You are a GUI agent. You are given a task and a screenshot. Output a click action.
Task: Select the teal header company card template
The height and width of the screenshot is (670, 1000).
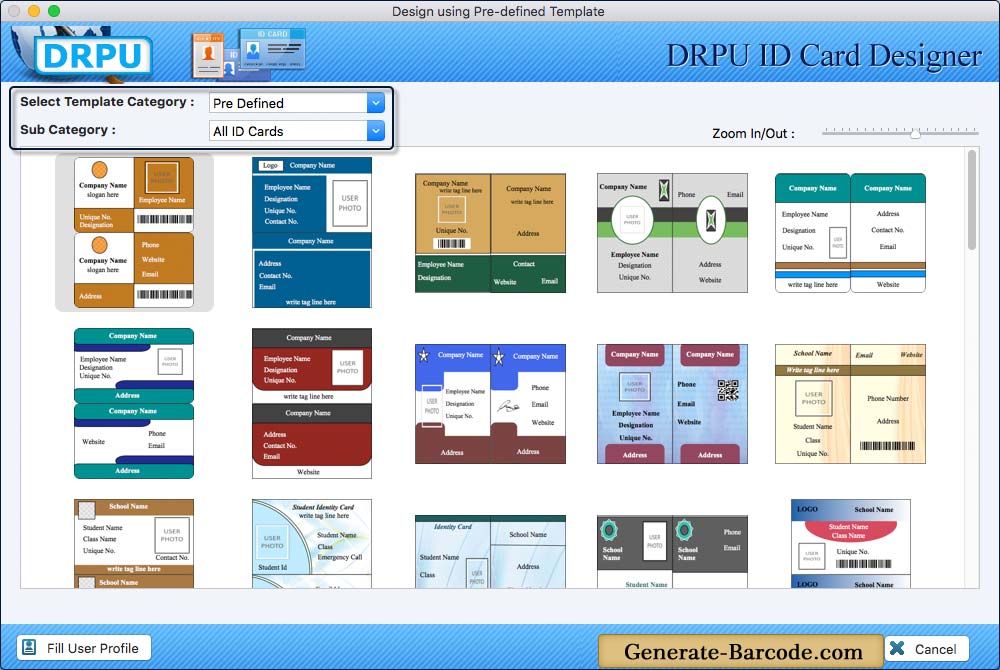(850, 233)
